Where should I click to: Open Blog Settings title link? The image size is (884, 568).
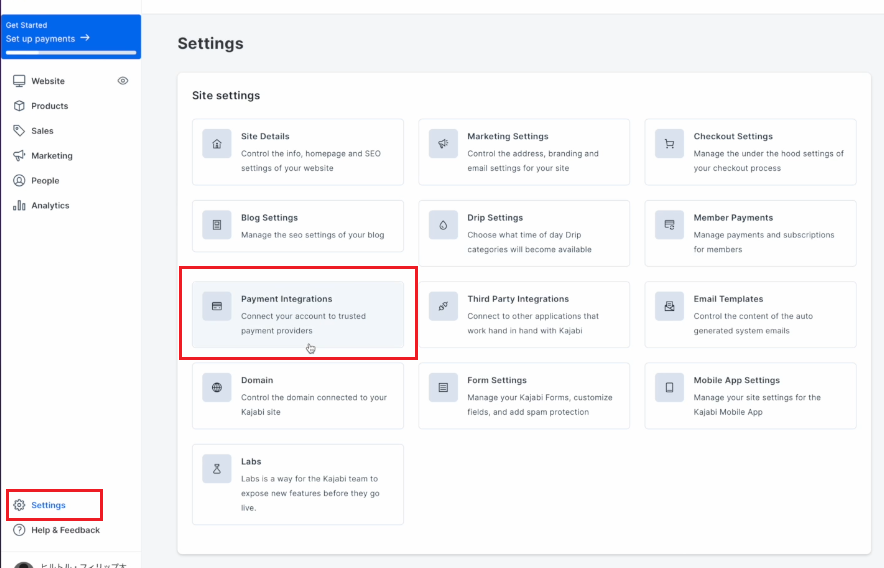tap(269, 218)
